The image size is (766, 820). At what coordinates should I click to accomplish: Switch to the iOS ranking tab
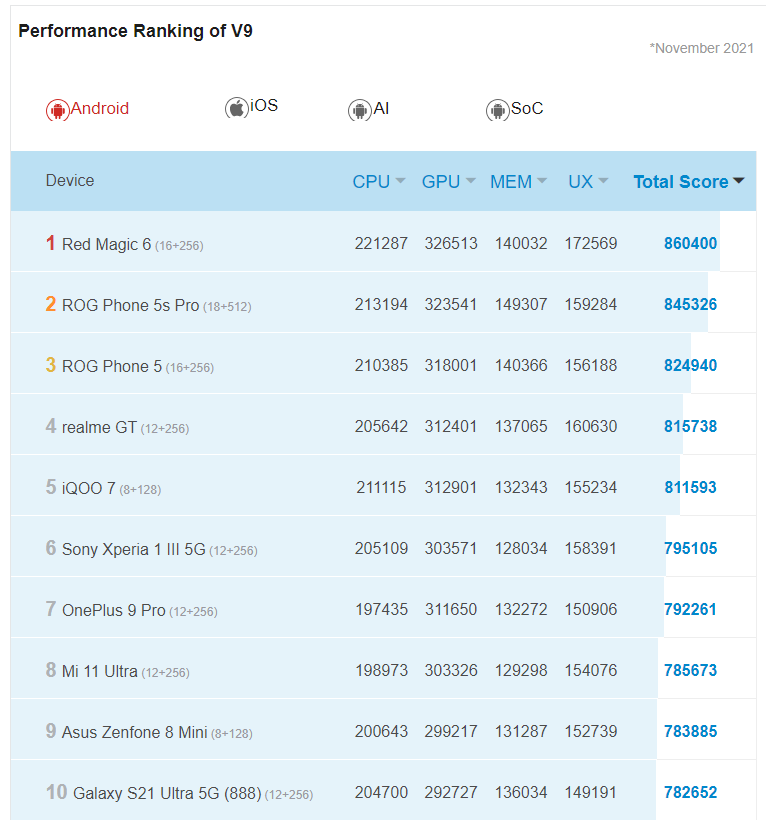pyautogui.click(x=251, y=107)
